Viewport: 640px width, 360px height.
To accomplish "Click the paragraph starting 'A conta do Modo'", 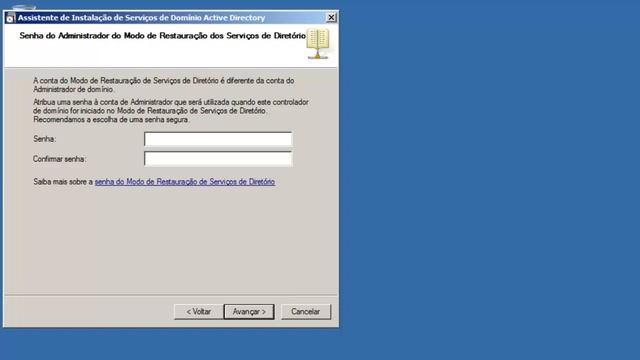I will [x=163, y=85].
